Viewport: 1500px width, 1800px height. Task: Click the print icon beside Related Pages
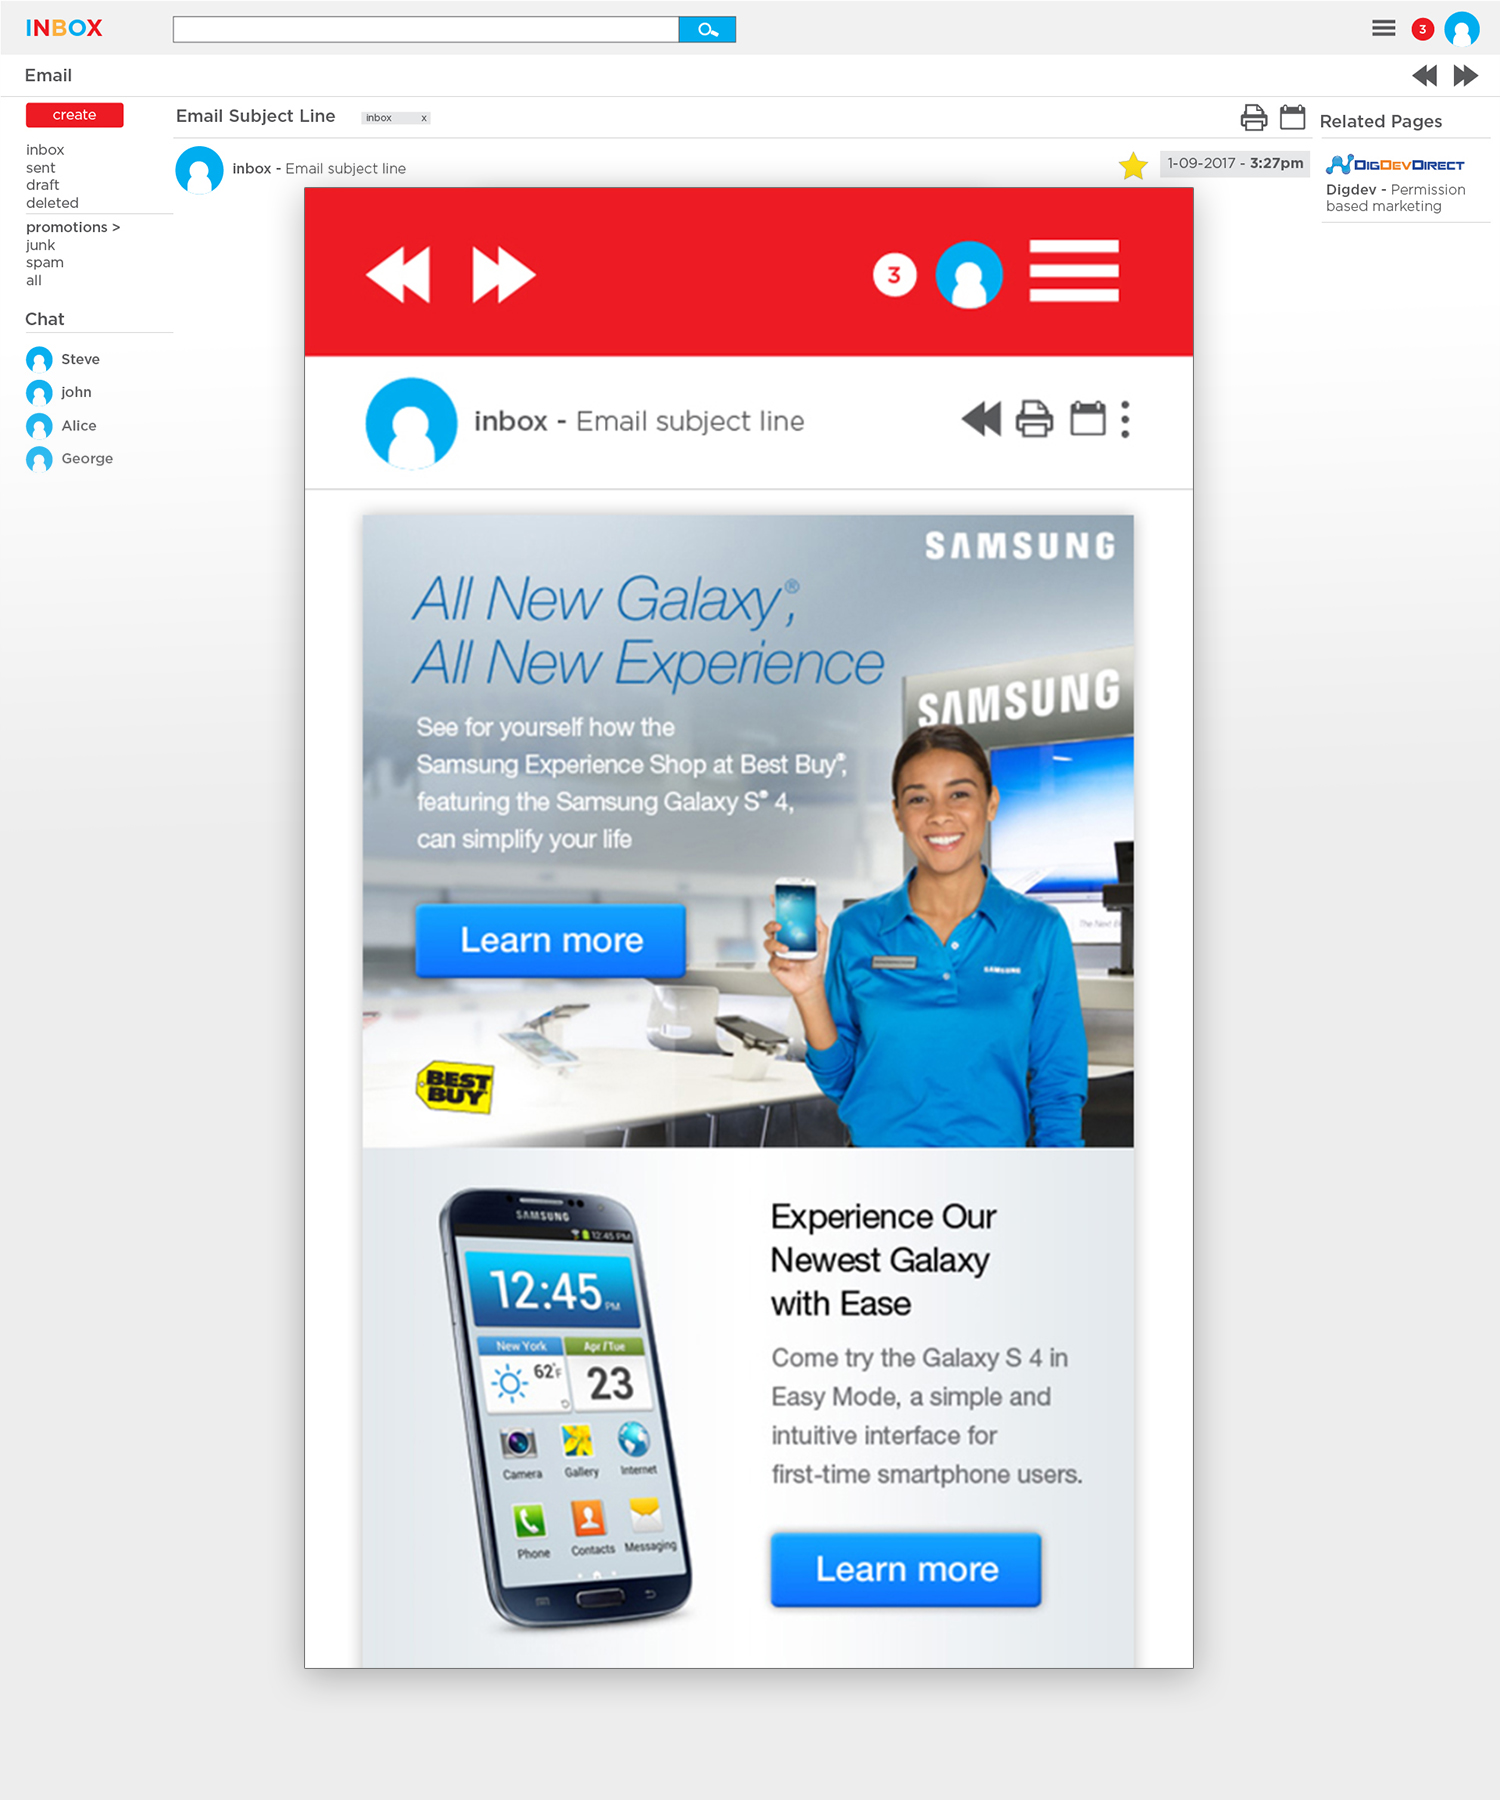[x=1254, y=118]
